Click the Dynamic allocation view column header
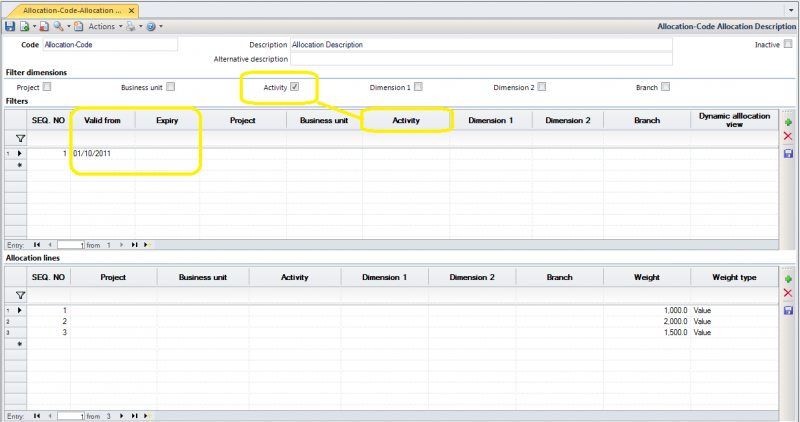Screen dimensions: 800x422 pos(734,120)
